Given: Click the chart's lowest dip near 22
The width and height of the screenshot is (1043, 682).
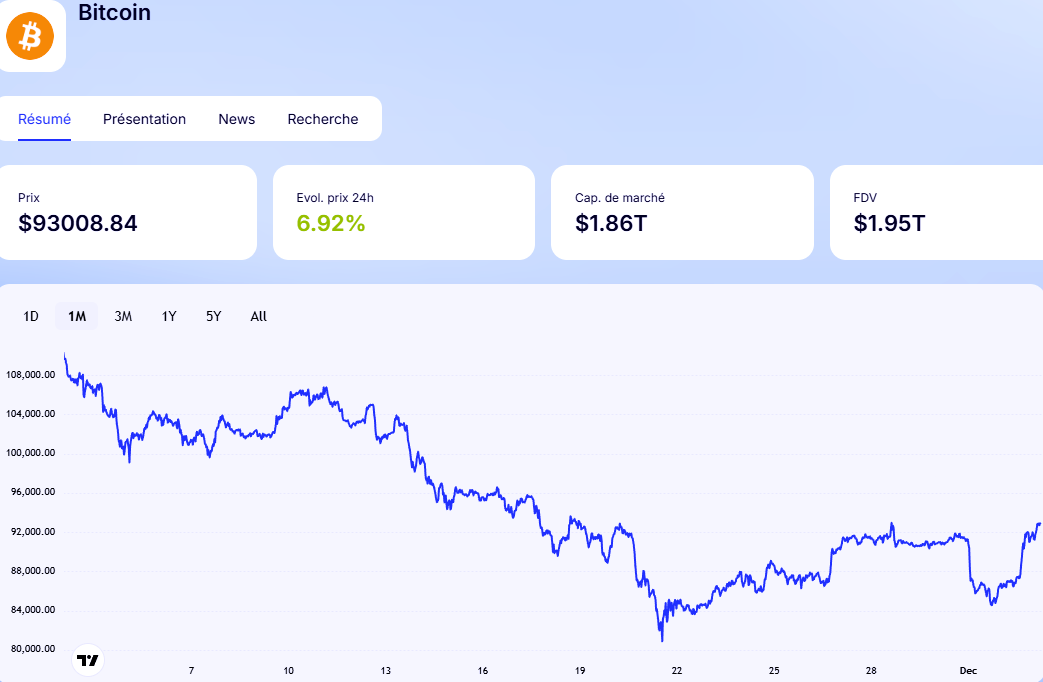Looking at the screenshot, I should pyautogui.click(x=661, y=639).
